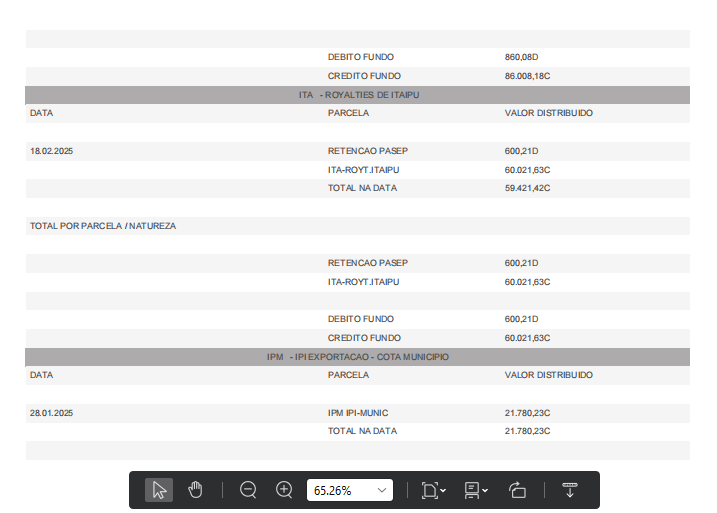Click the ITA - ROYALTIES DE ITAIPU header
The image size is (717, 513).
pos(358,95)
